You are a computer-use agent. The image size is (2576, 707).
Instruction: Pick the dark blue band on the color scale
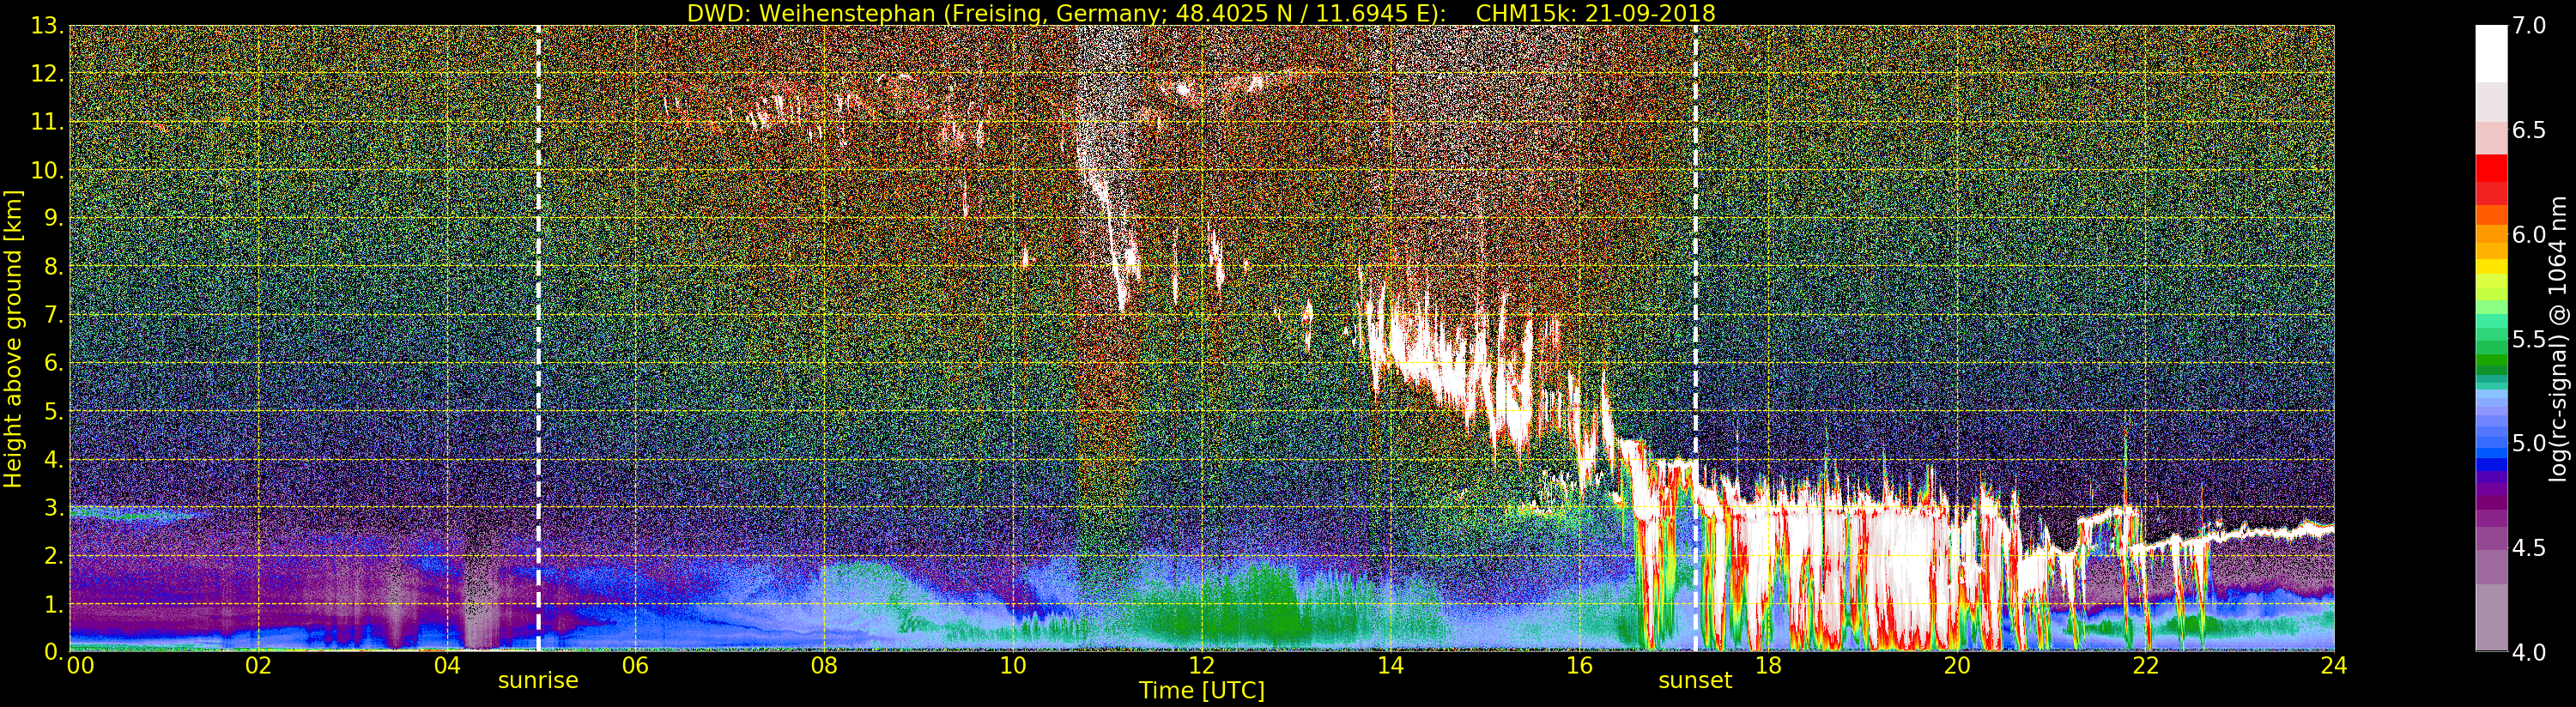(x=2491, y=465)
